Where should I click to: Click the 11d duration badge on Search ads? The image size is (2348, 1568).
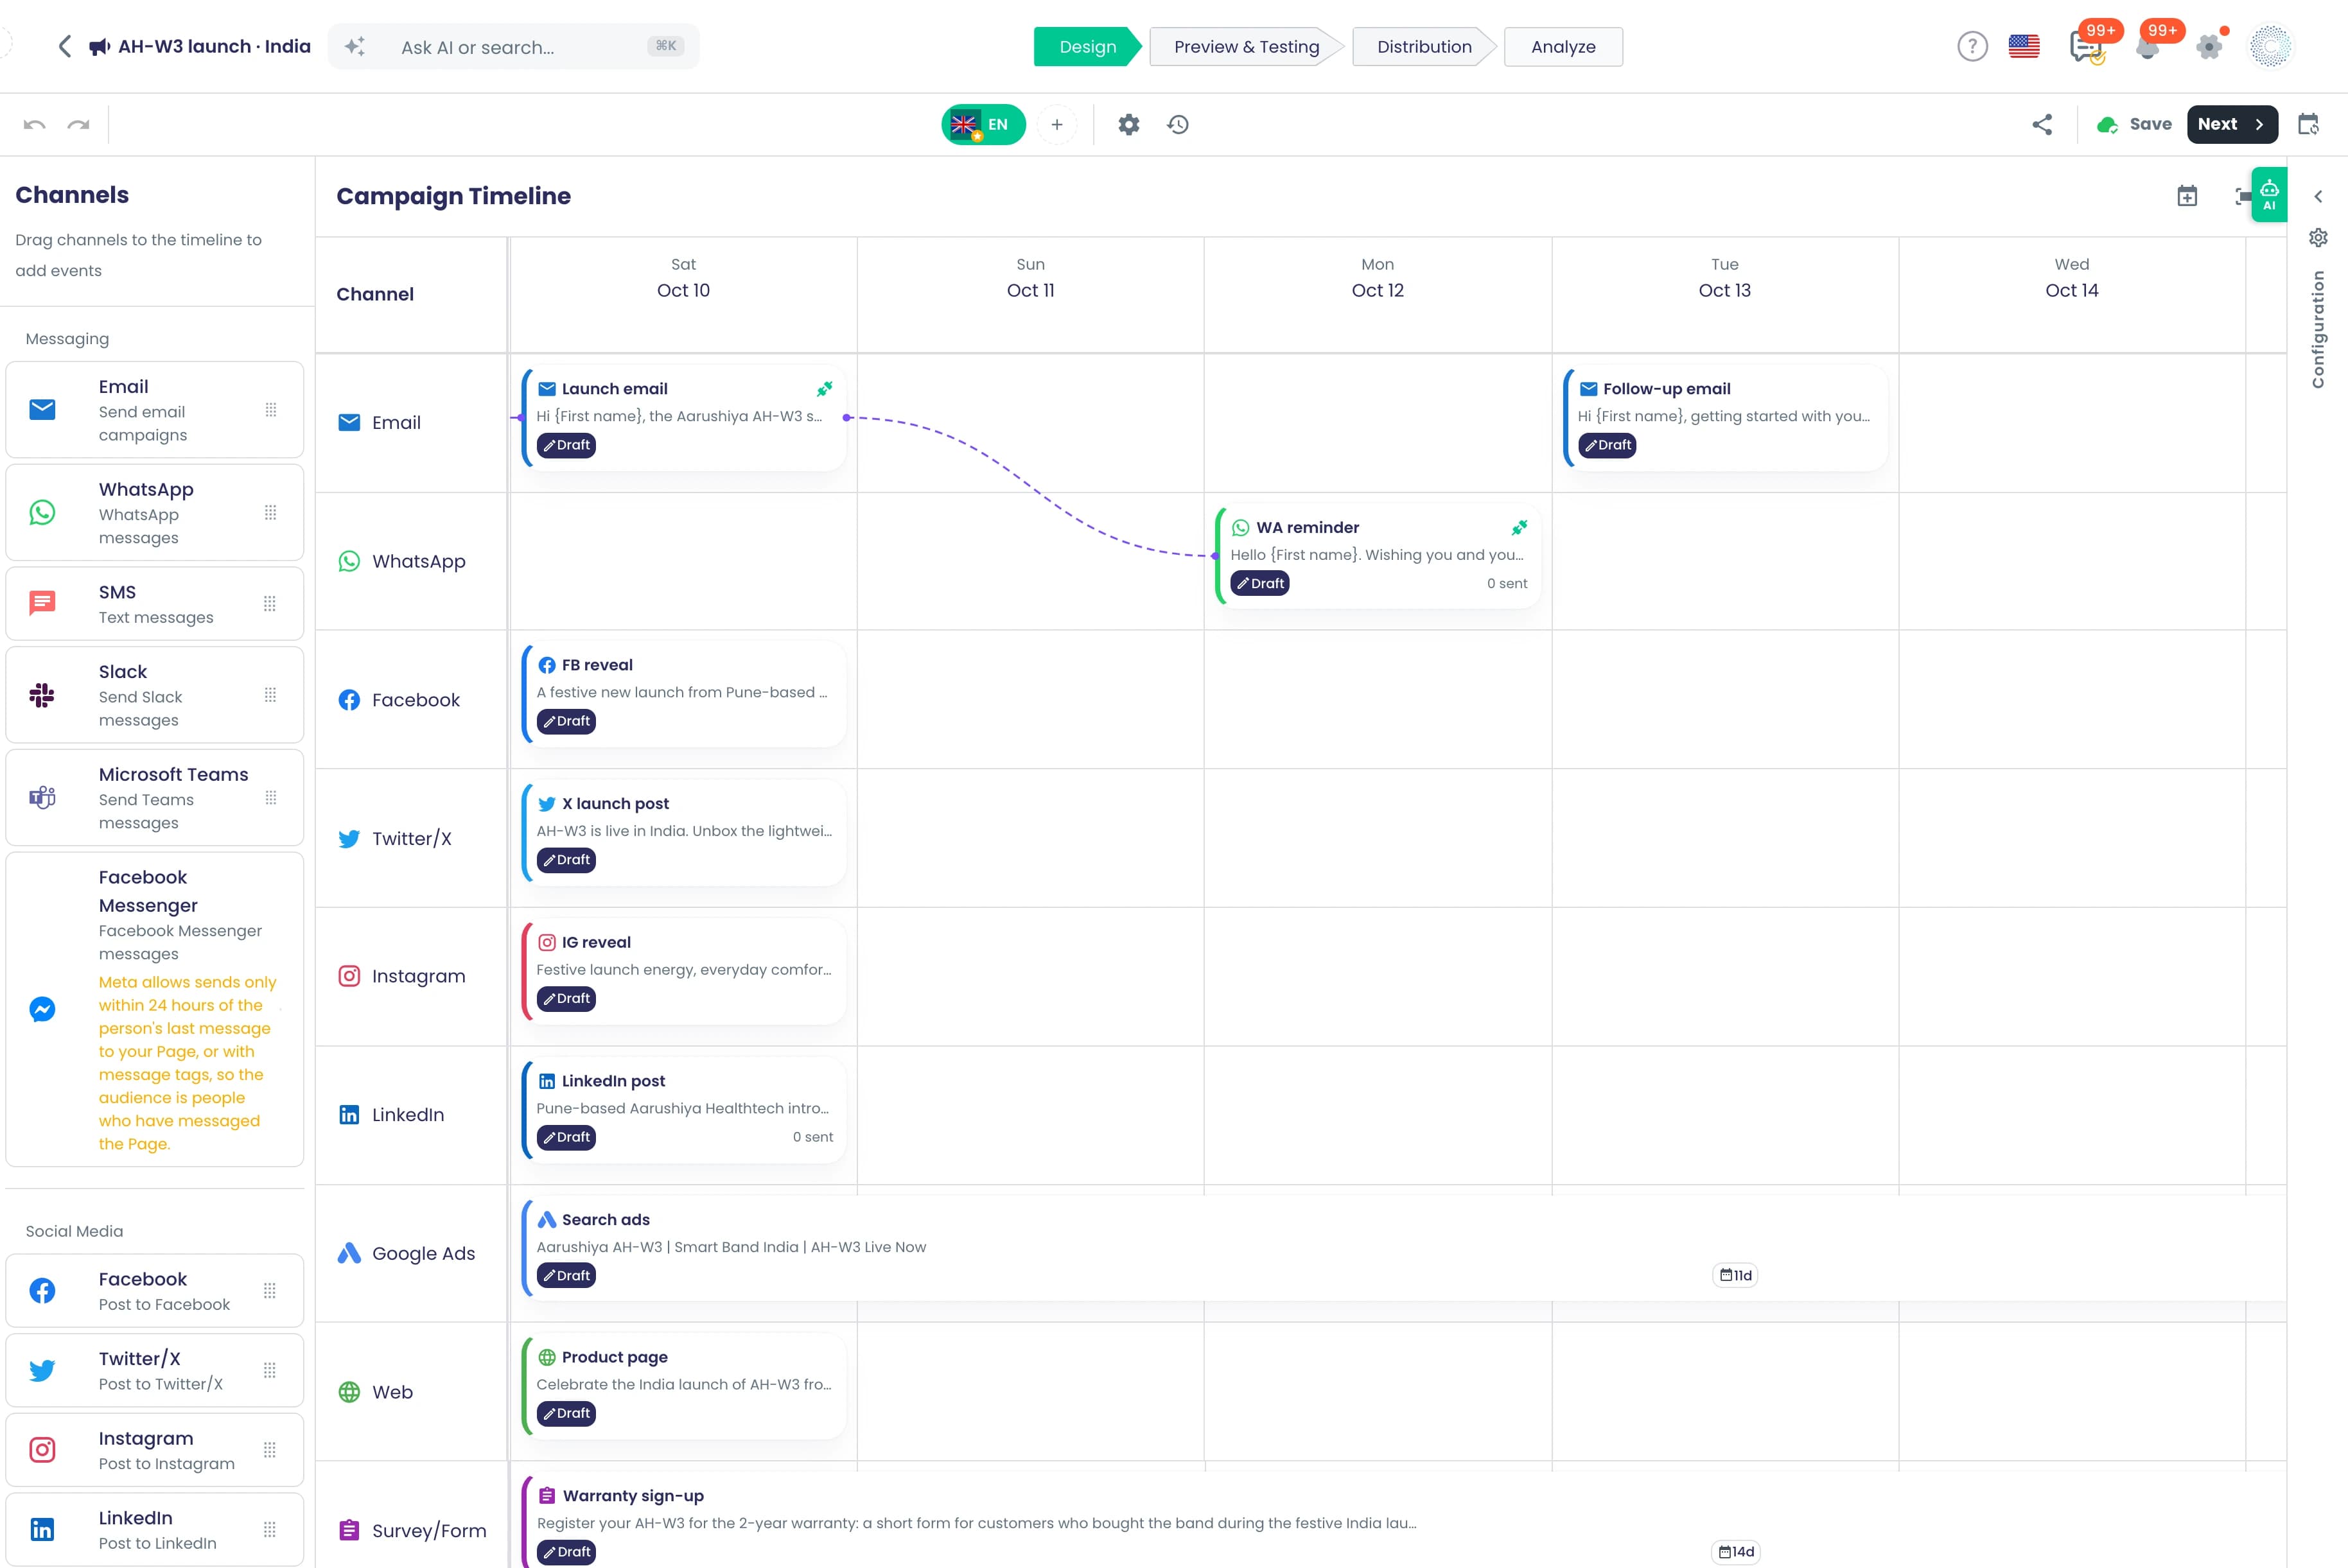click(x=1736, y=1275)
